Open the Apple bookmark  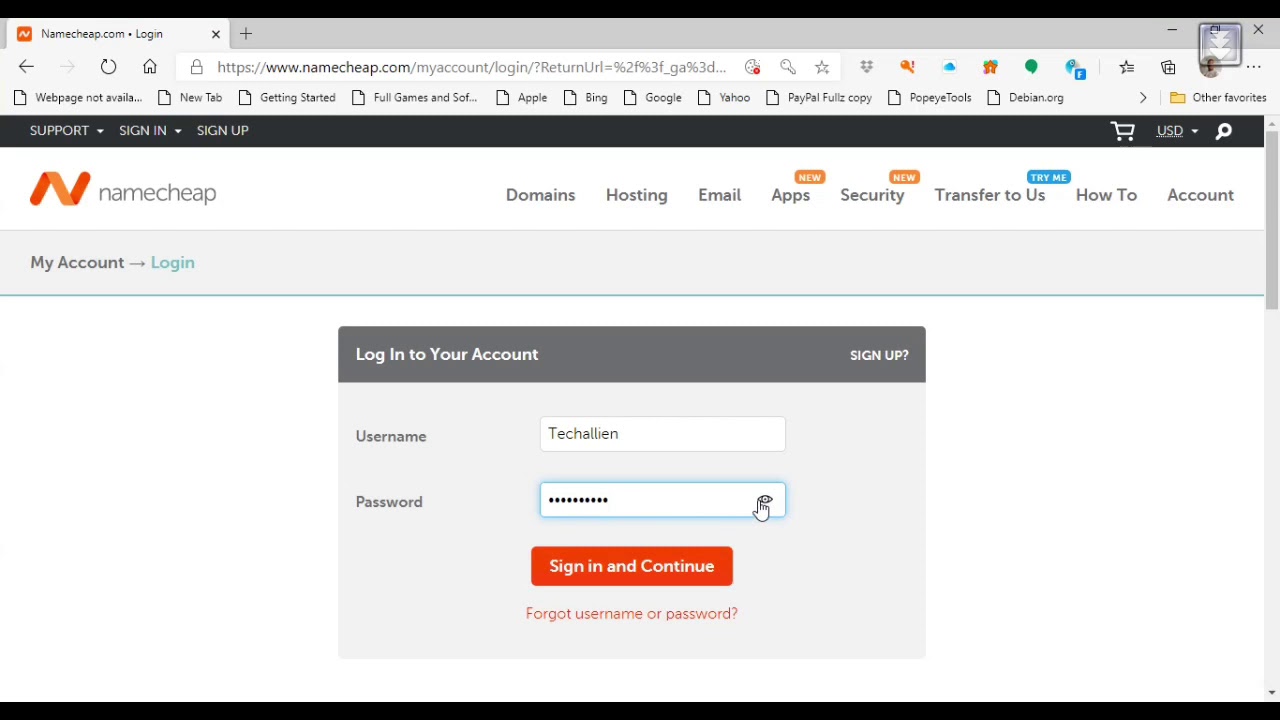(x=522, y=98)
